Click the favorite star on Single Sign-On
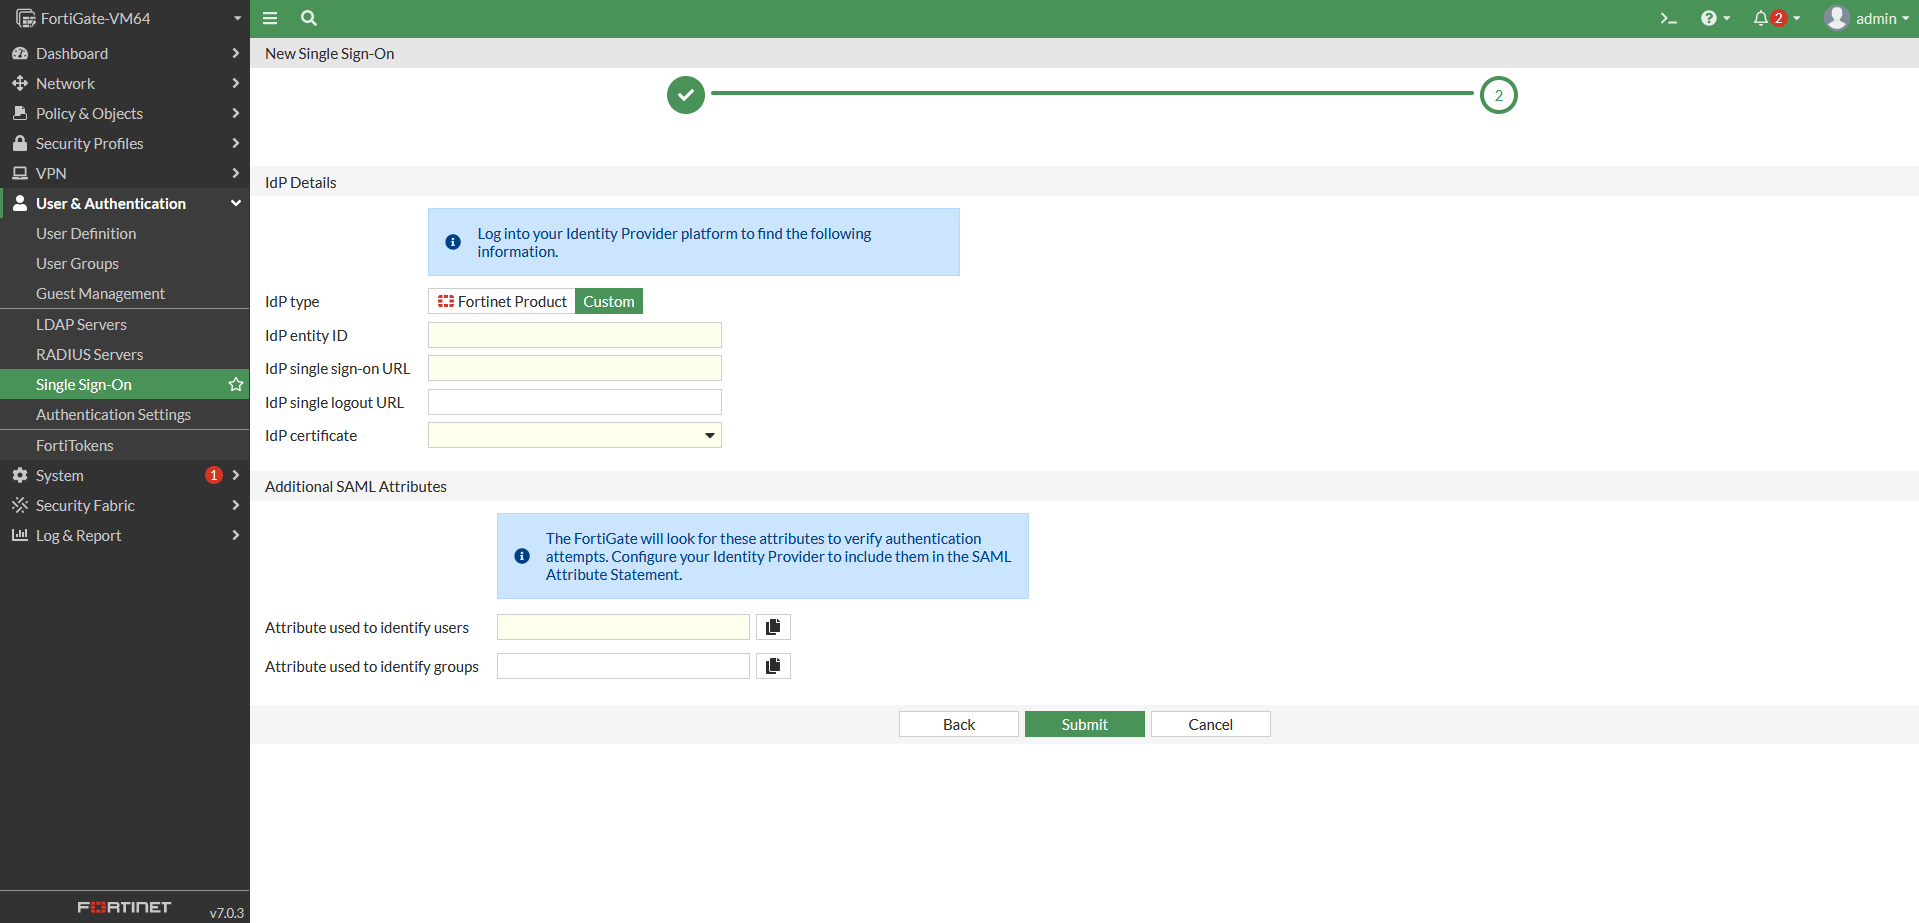 pyautogui.click(x=236, y=384)
